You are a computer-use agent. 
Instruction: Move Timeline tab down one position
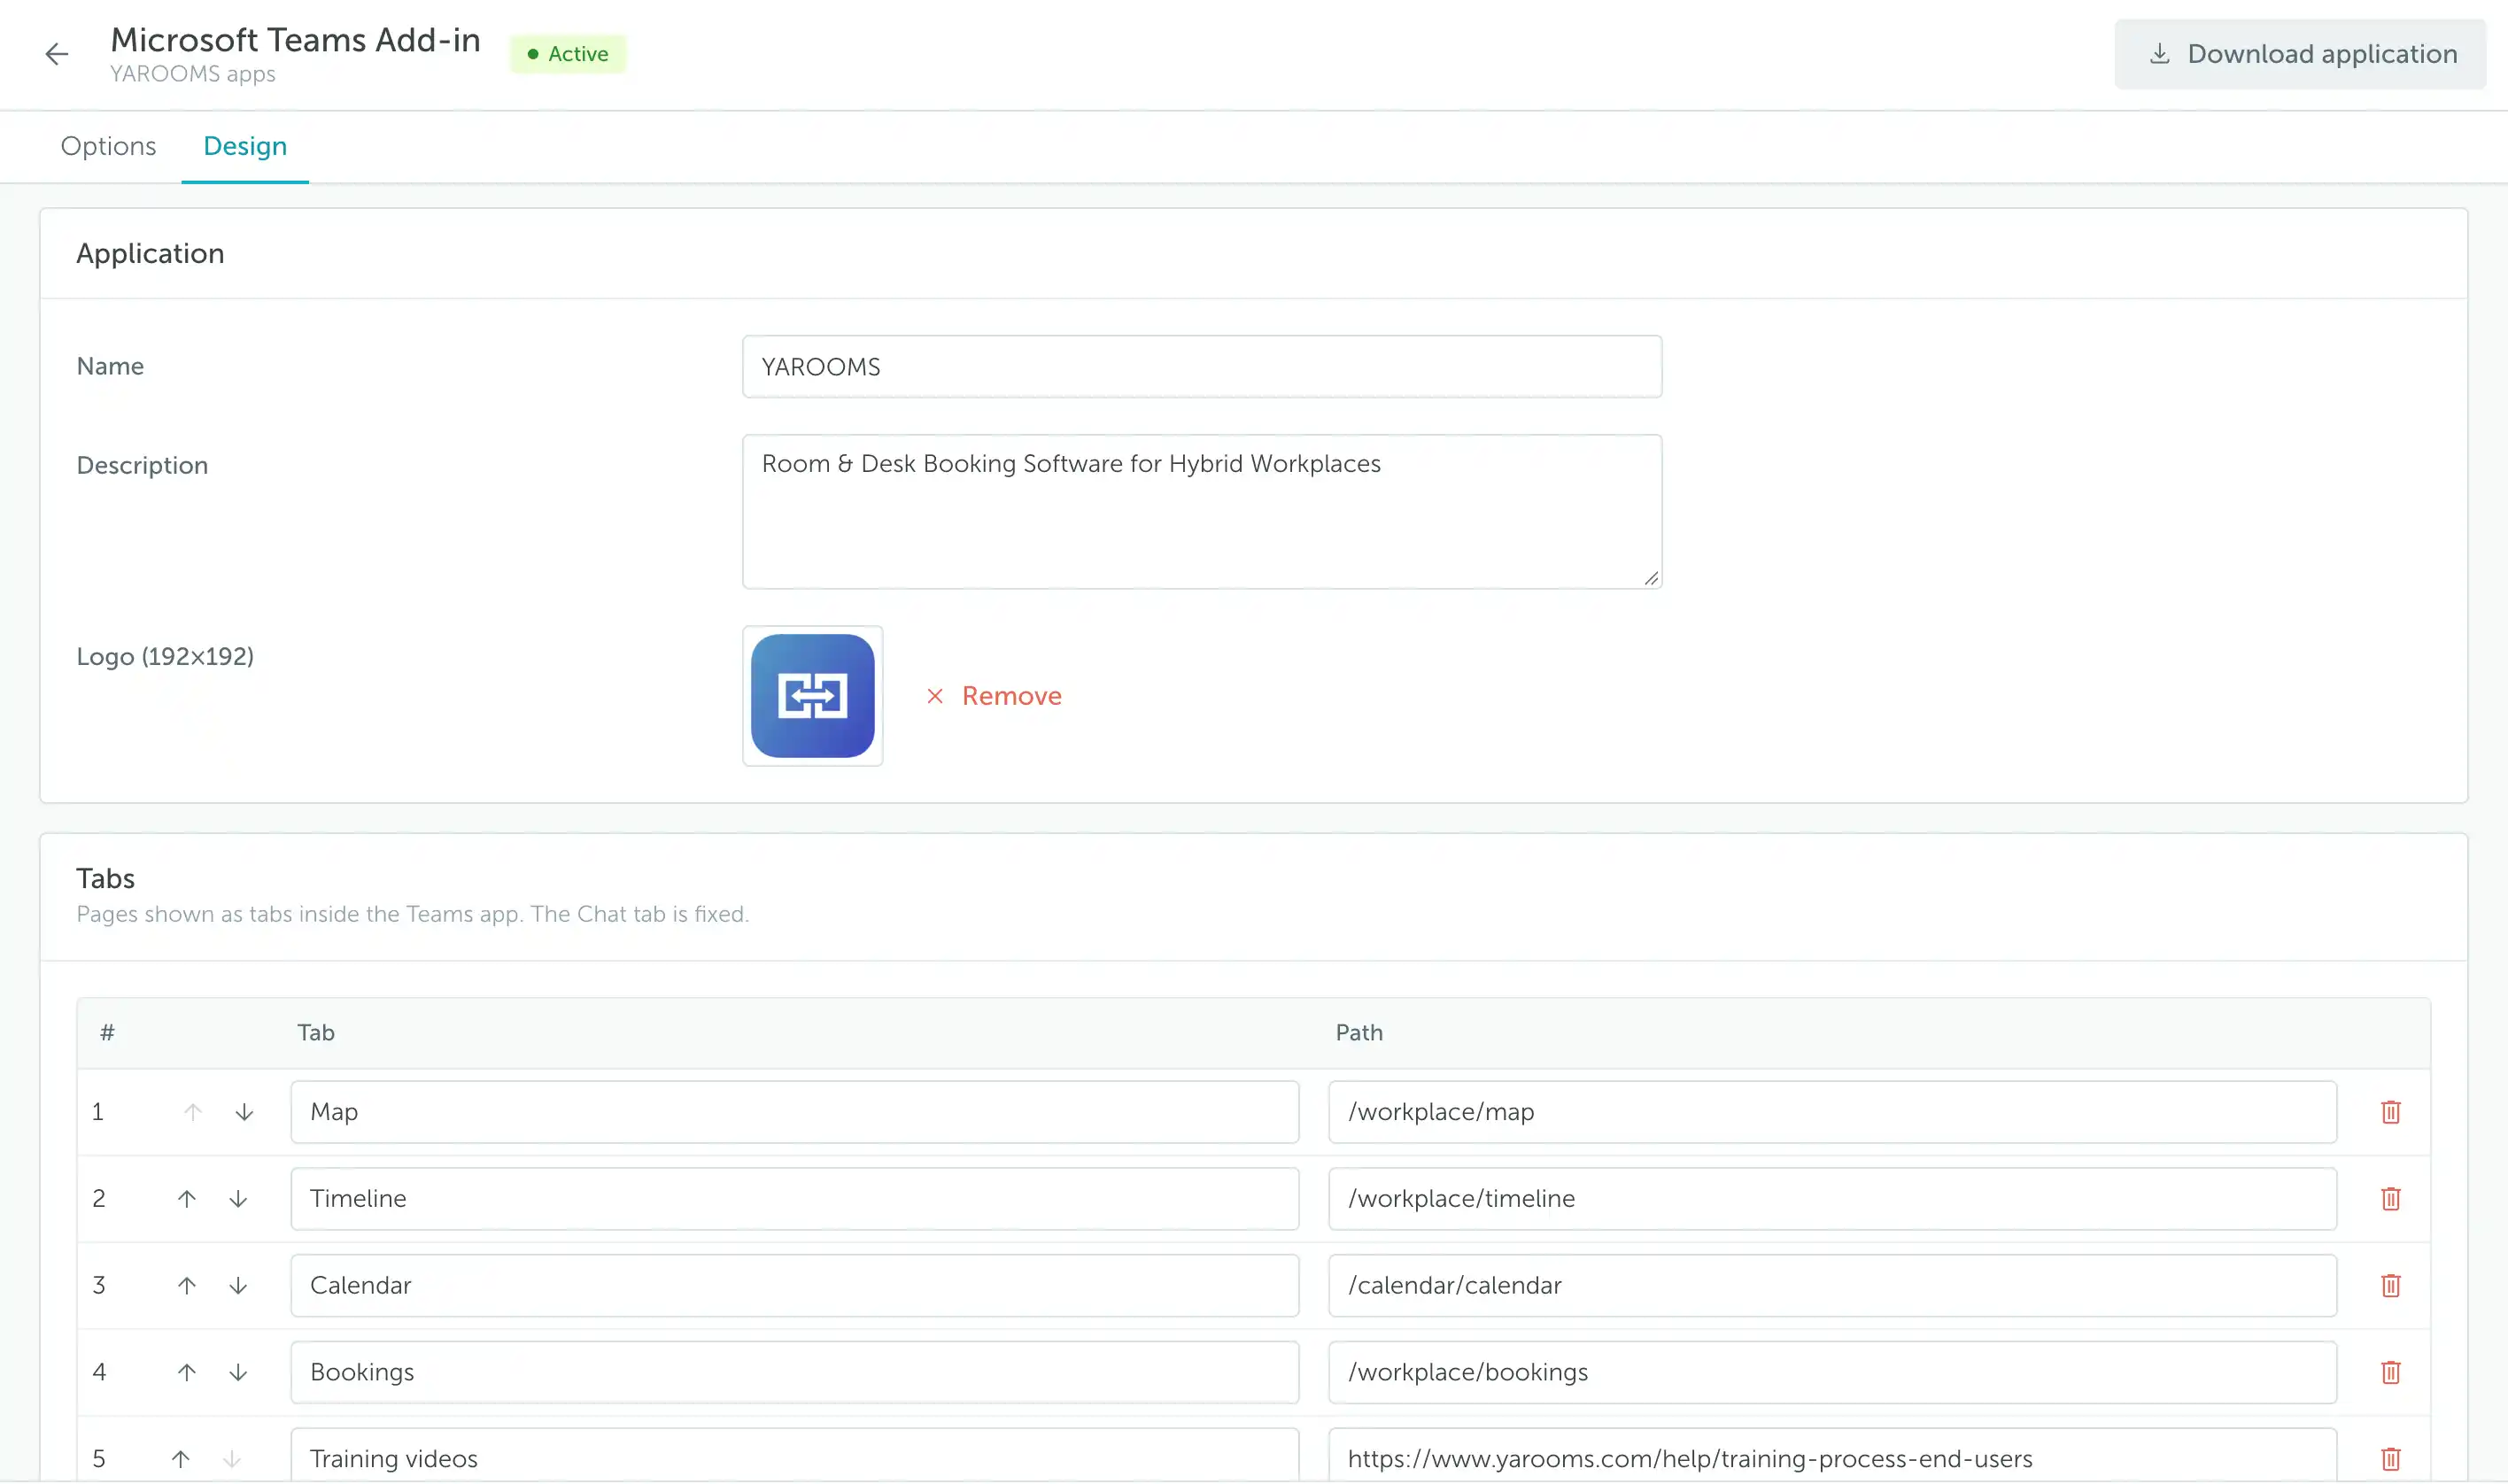pos(238,1199)
